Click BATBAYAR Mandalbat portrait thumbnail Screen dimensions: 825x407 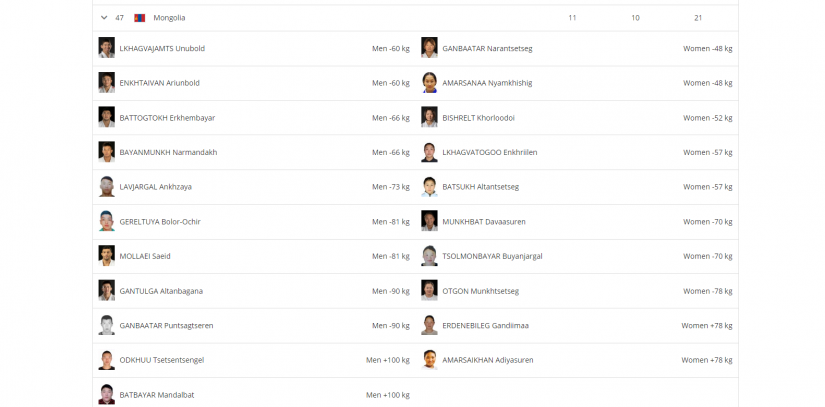[106, 394]
